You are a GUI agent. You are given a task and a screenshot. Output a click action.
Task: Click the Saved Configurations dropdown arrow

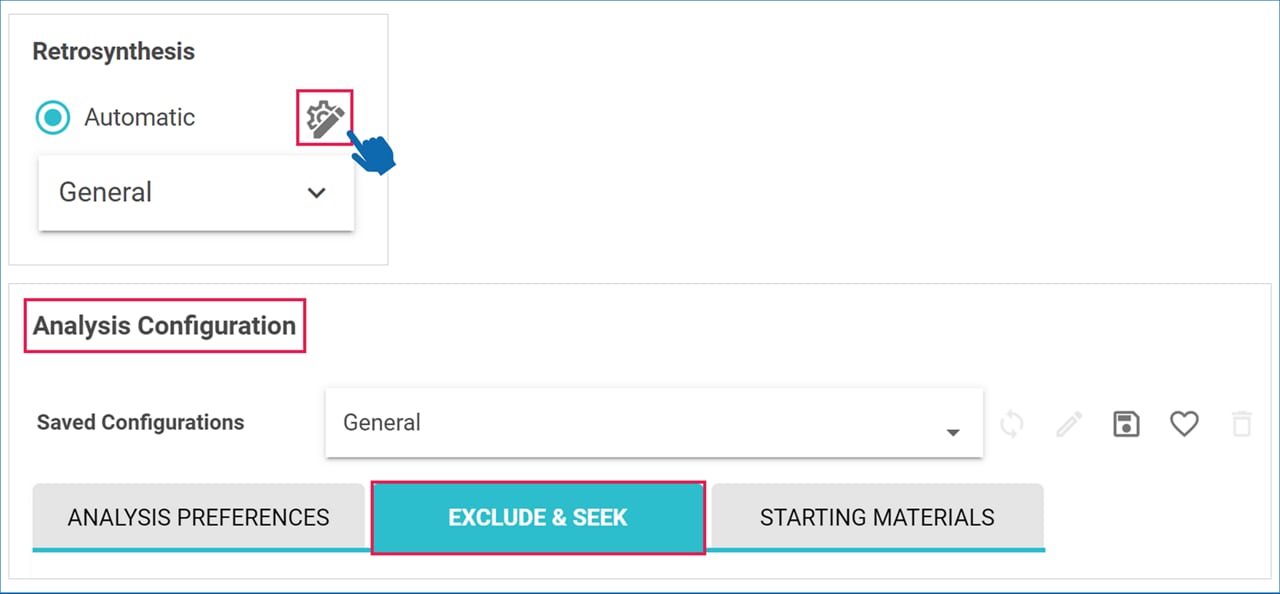[x=953, y=432]
